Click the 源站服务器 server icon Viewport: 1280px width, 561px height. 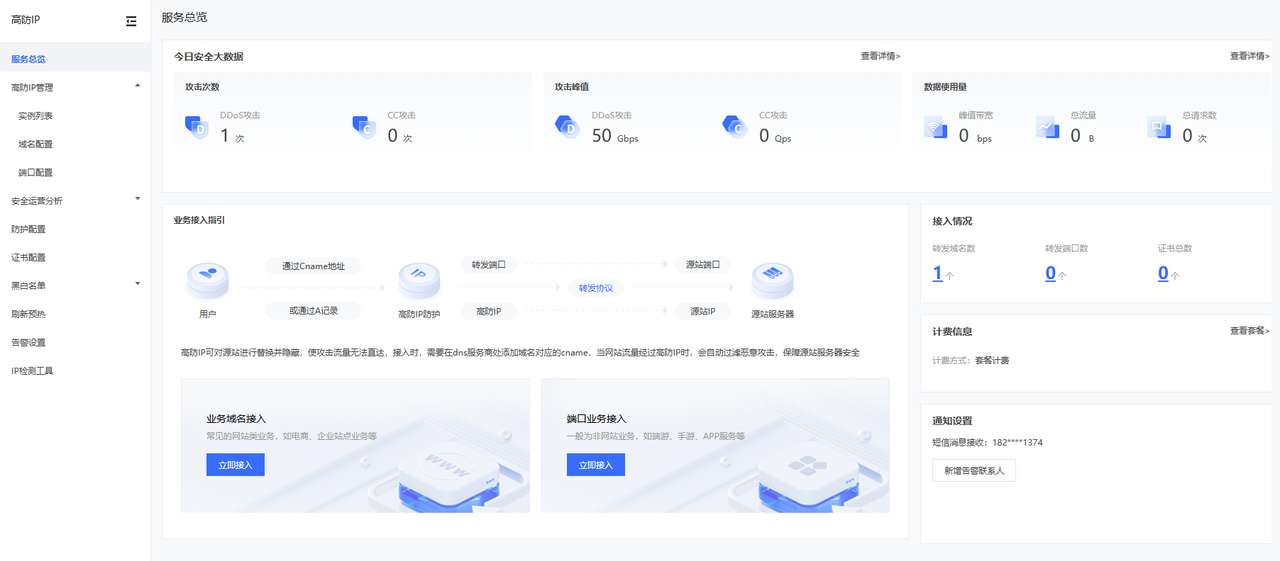[x=772, y=281]
